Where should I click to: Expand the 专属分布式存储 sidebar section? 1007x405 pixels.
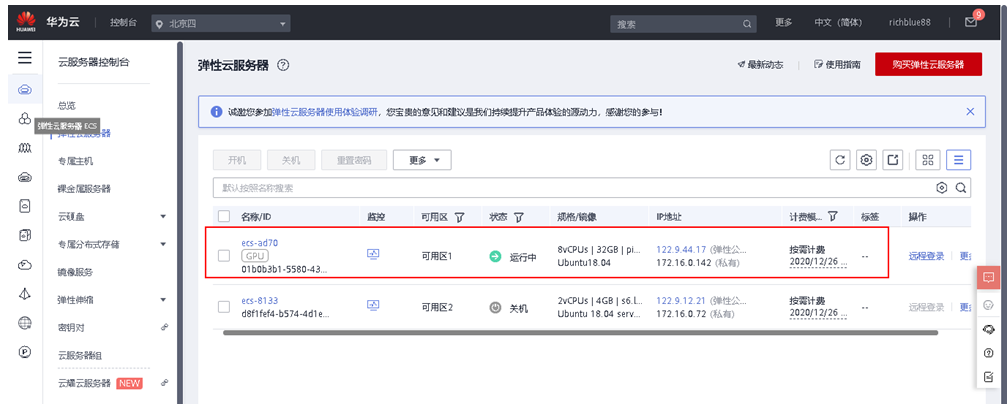click(x=162, y=244)
